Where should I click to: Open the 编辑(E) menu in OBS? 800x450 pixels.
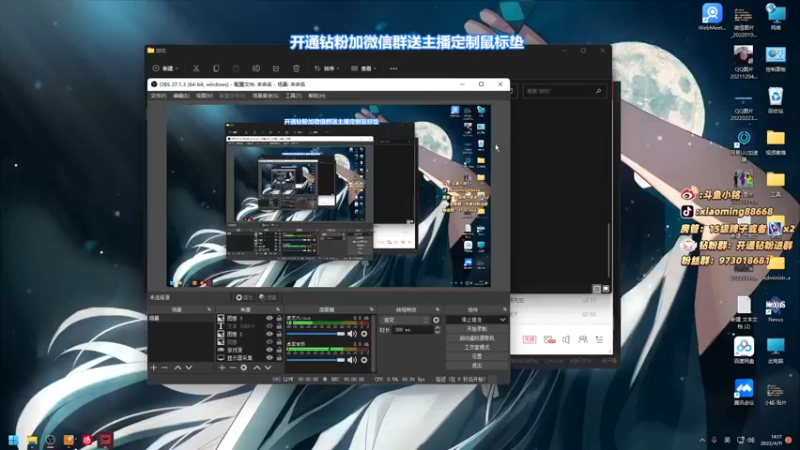tap(181, 96)
